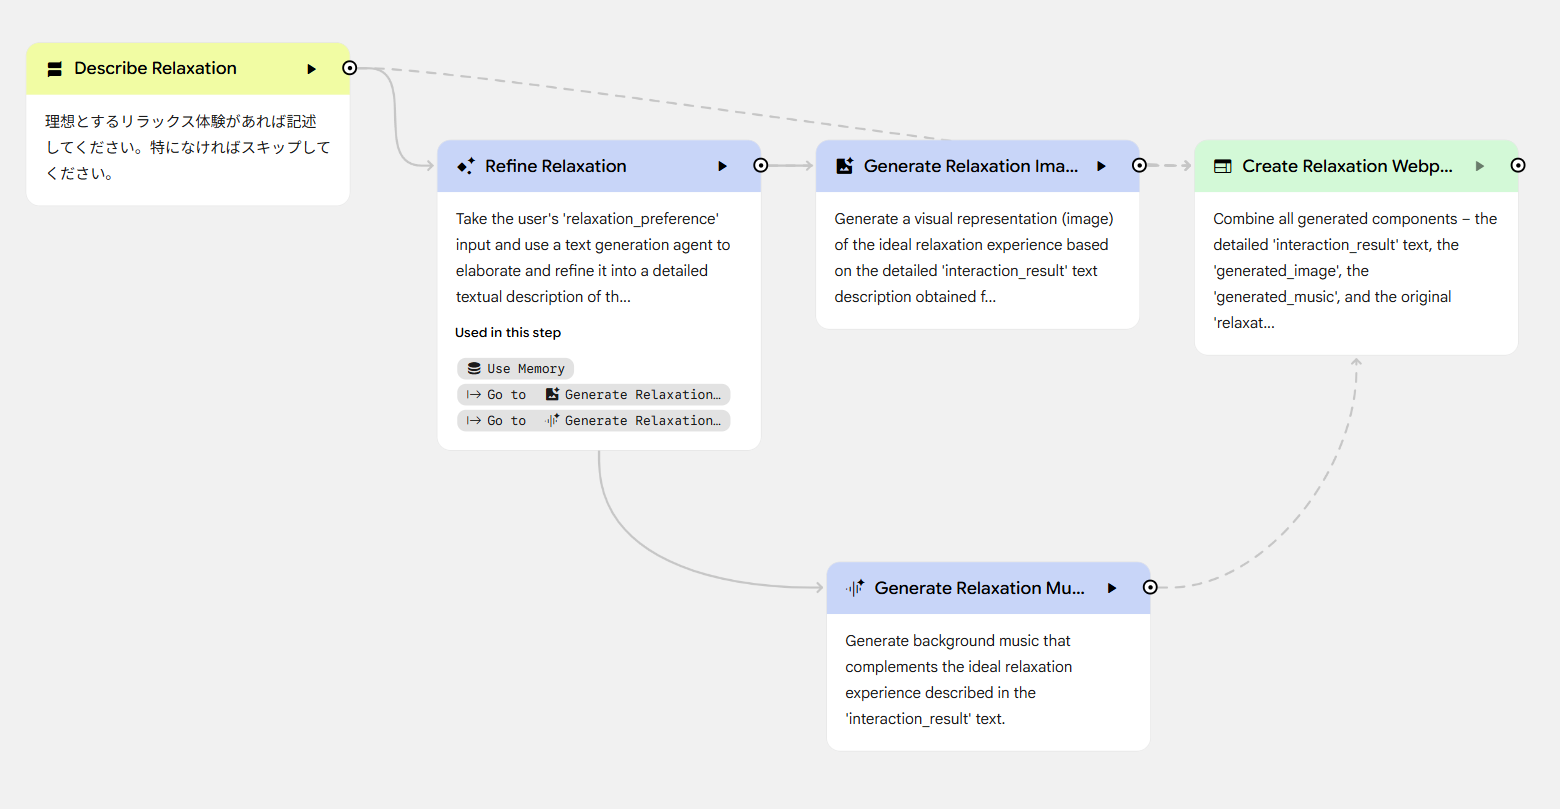Click the sparkle icon on Refine Relaxation

click(x=466, y=166)
